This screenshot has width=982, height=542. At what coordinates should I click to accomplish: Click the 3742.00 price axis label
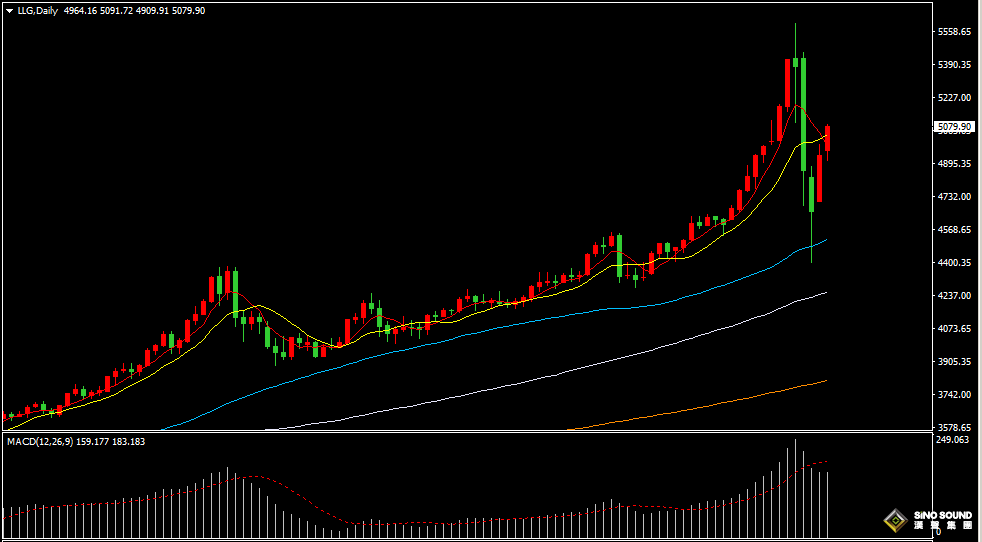(954, 394)
